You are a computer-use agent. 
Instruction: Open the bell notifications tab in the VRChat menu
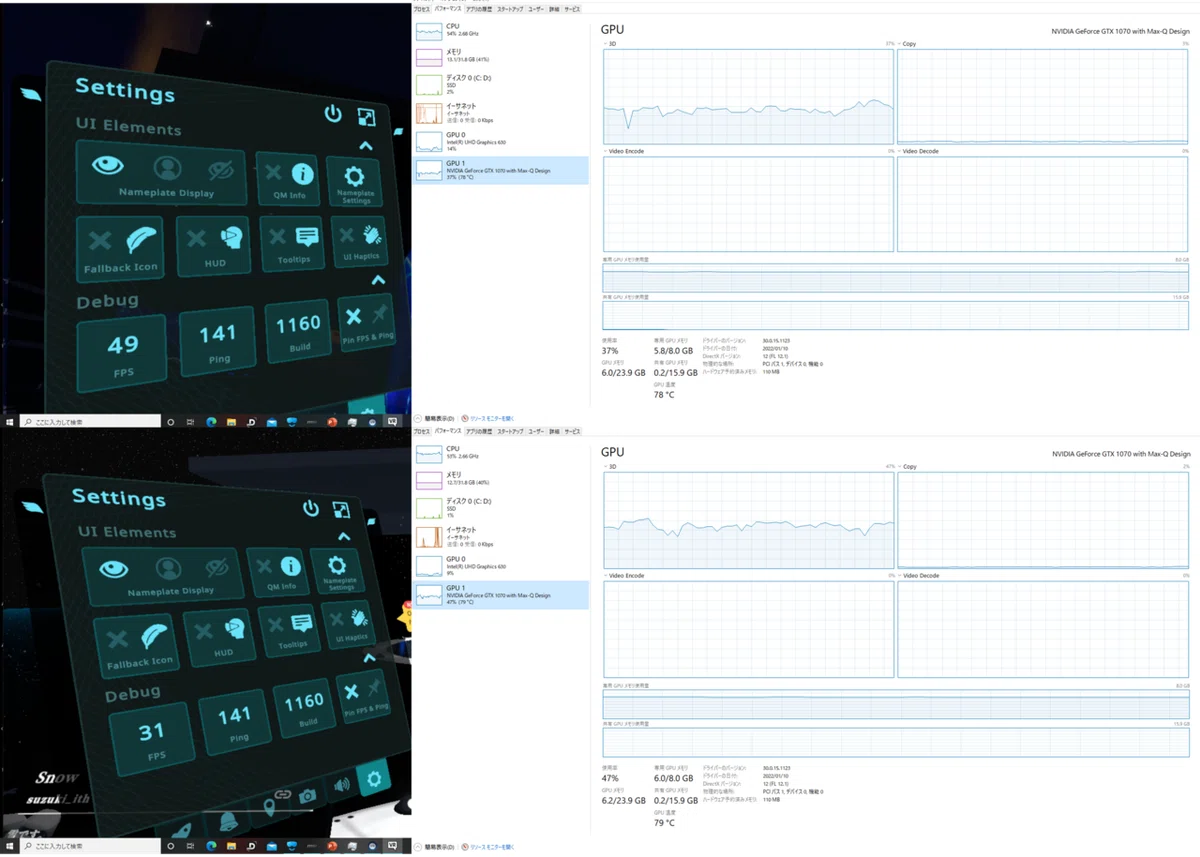click(x=228, y=823)
